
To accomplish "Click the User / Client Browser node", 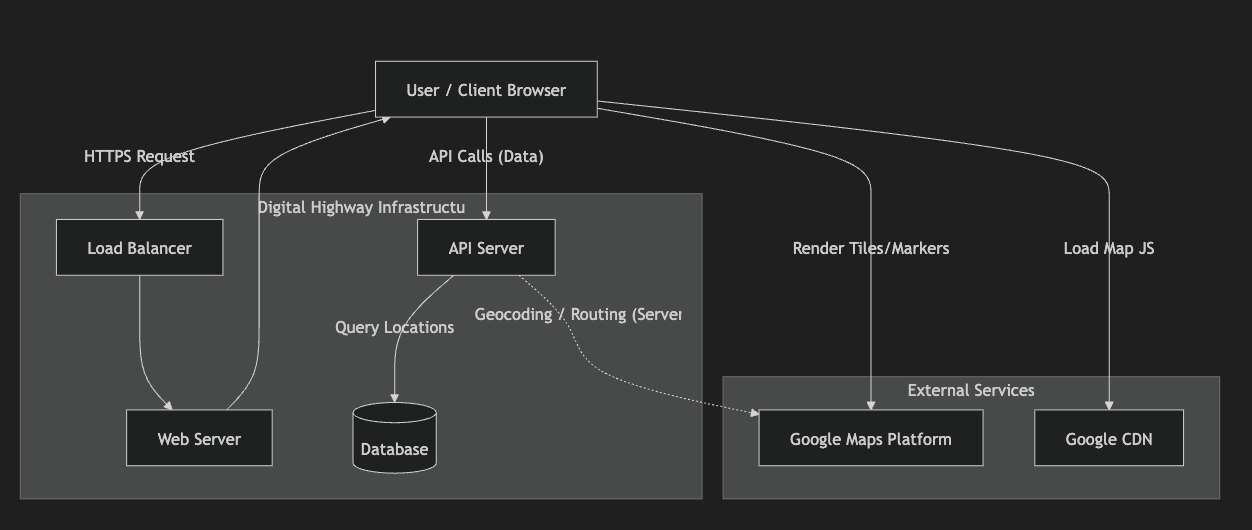I will 486,90.
